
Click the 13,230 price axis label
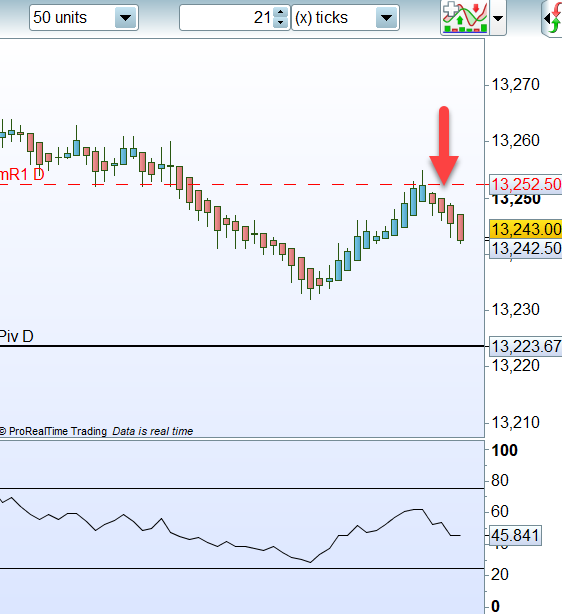(x=515, y=310)
